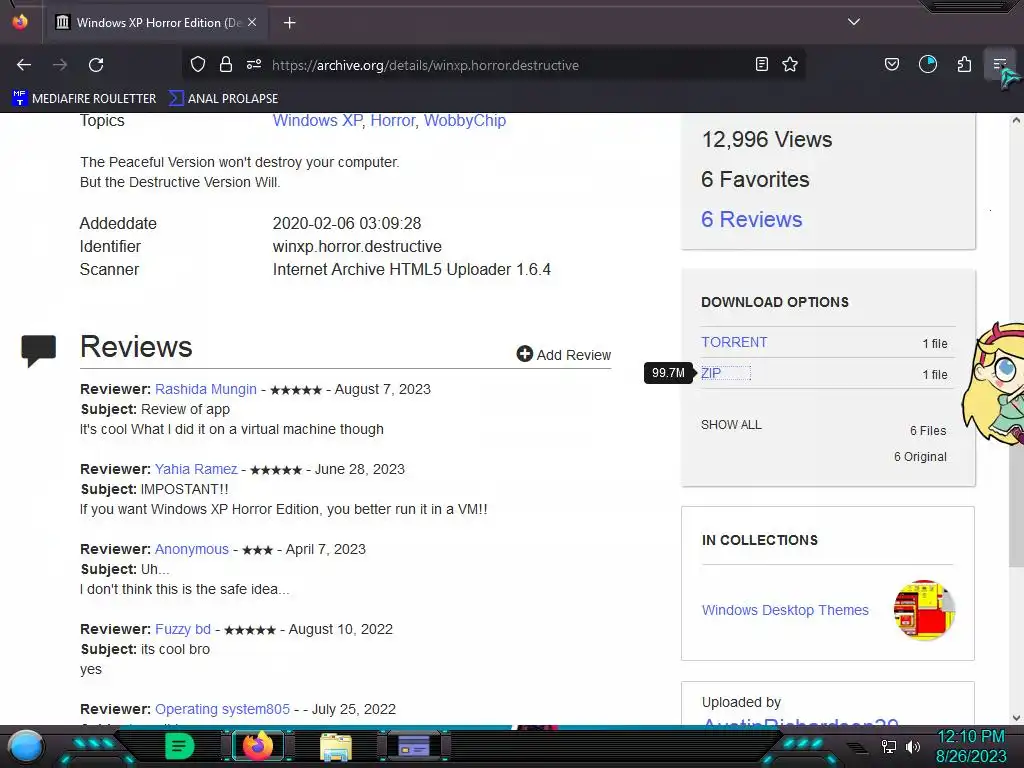Screen dimensions: 1024x768
Task: Open reviewer Operating system805 profile
Action: click(222, 709)
